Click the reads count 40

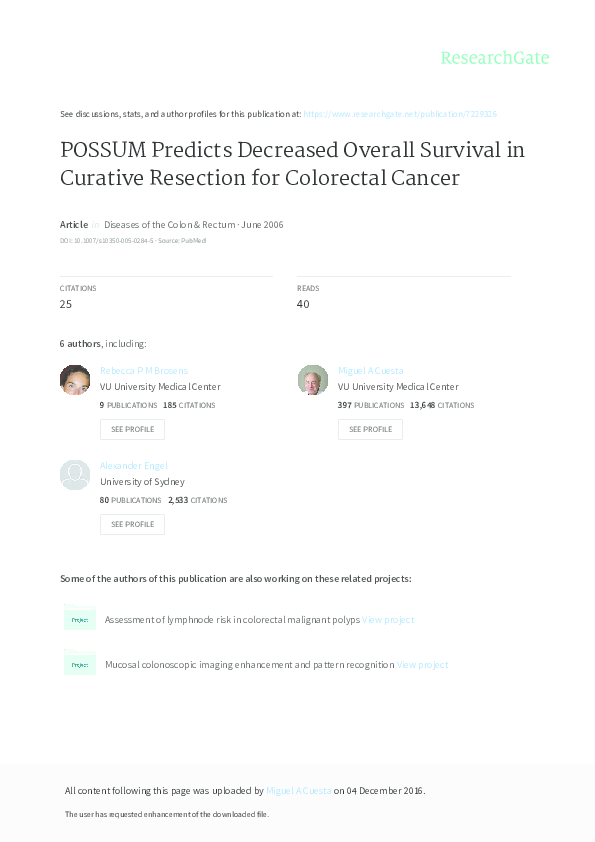[303, 304]
